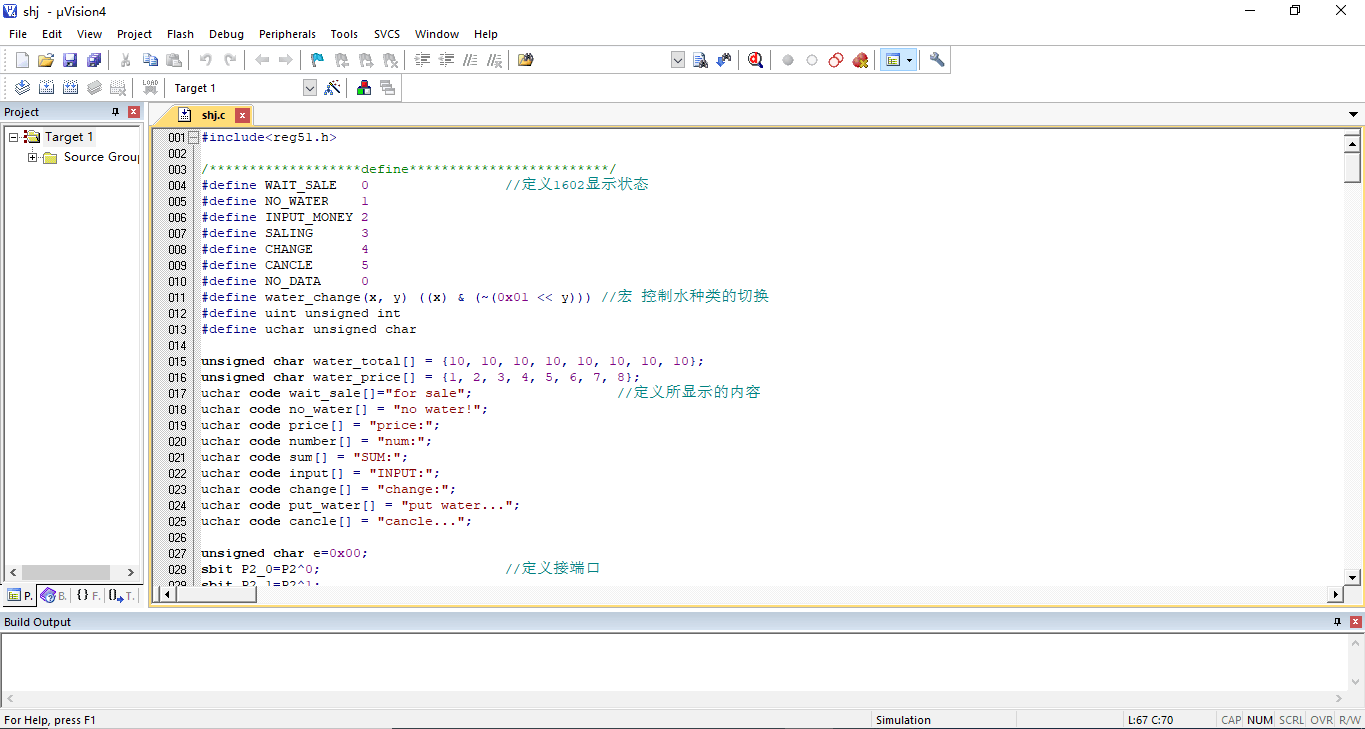
Task: Open the Edit menu
Action: click(52, 34)
